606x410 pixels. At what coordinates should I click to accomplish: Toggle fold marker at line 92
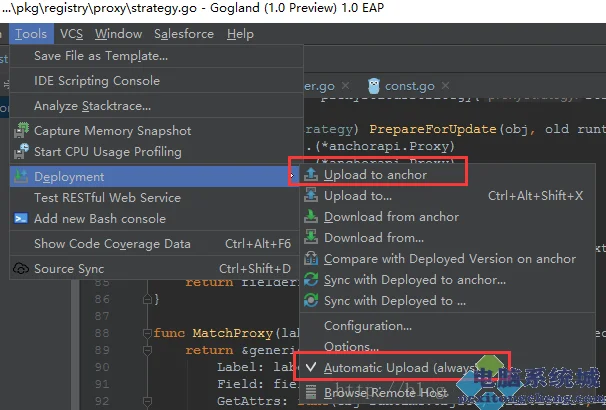click(147, 401)
